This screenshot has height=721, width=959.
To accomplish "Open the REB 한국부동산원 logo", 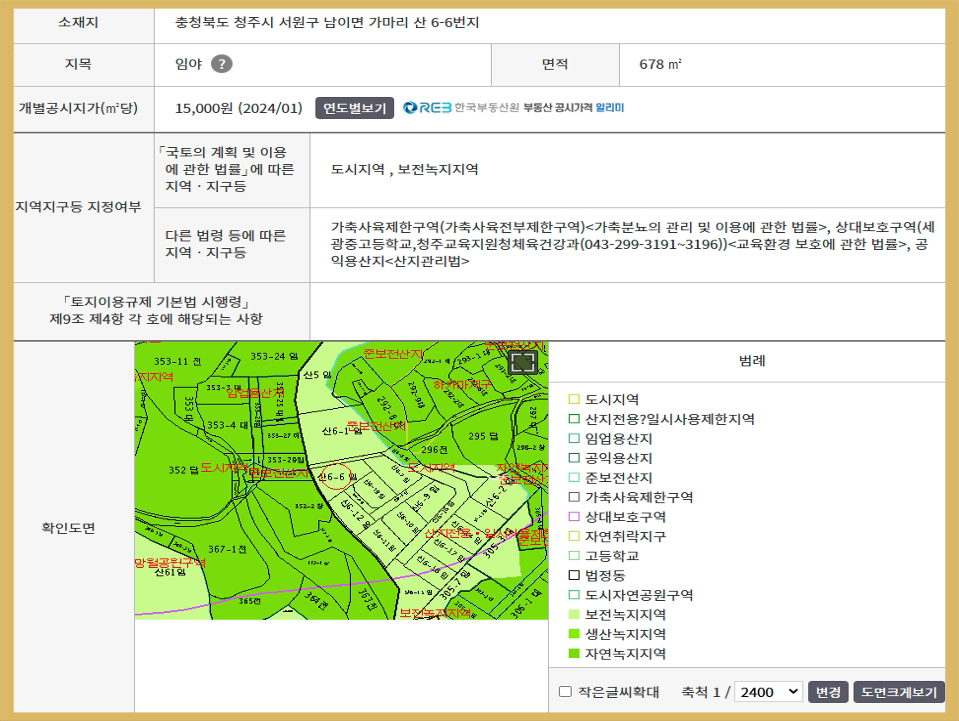I will tap(460, 108).
